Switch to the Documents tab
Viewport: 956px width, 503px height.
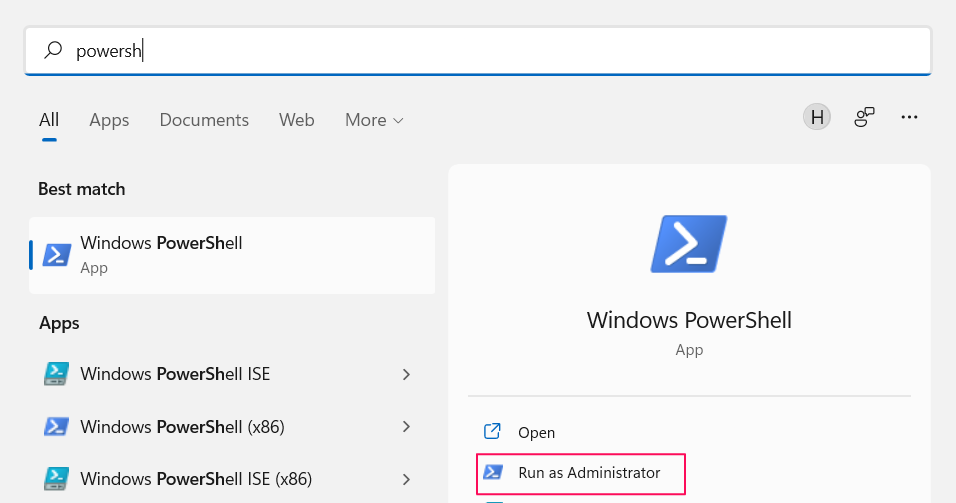[x=204, y=120]
